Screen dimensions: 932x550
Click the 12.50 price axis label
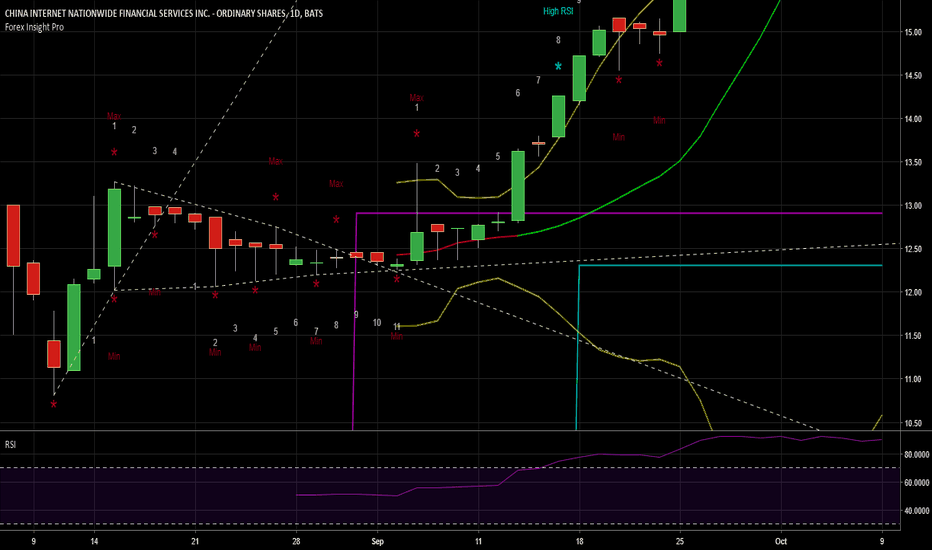pyautogui.click(x=913, y=249)
